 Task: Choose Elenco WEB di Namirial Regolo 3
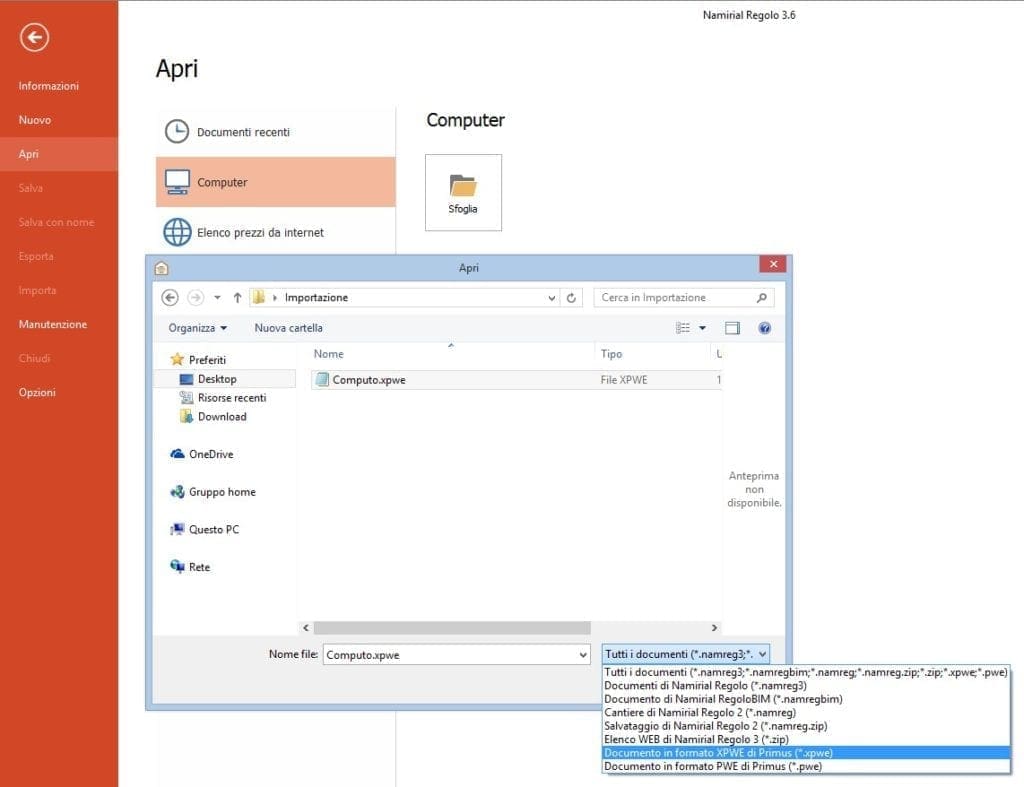806,739
